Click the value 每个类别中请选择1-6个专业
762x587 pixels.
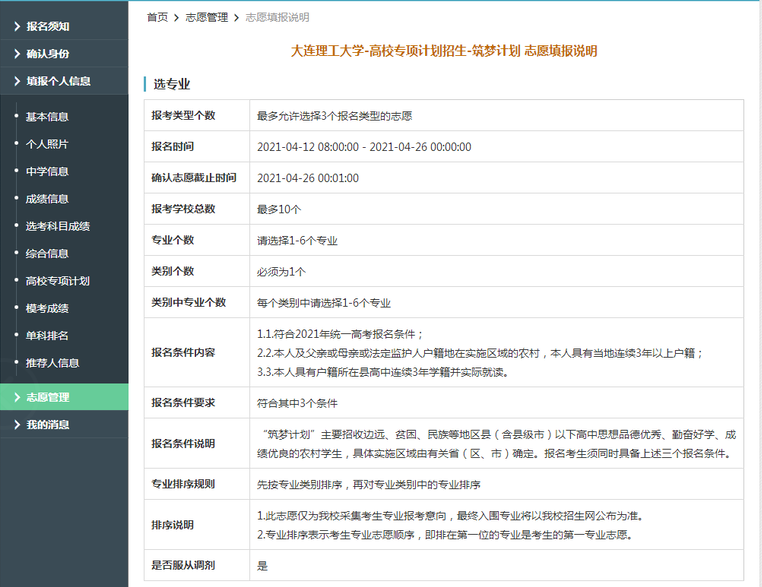click(x=324, y=303)
